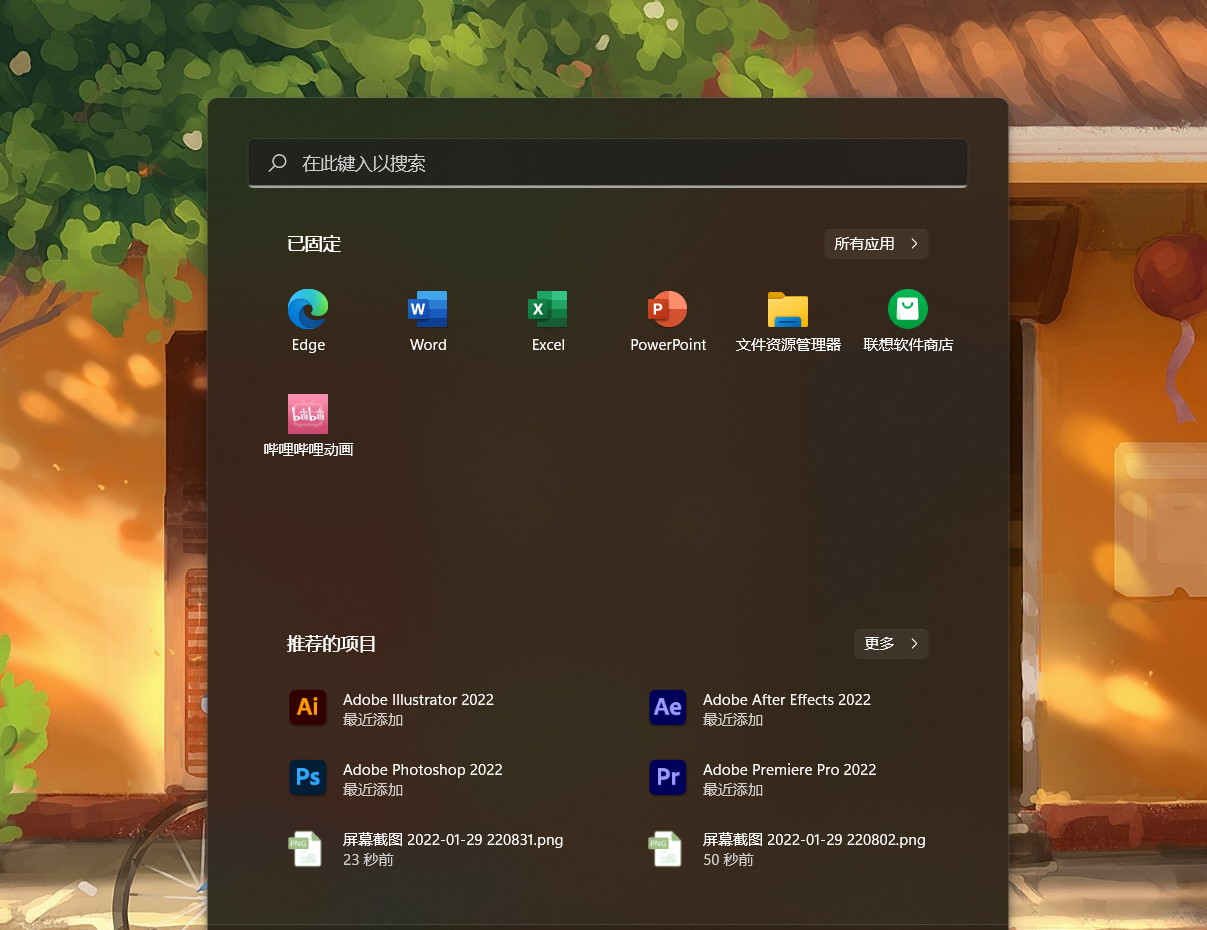Click the Word label text
Viewport: 1207px width, 930px height.
428,345
